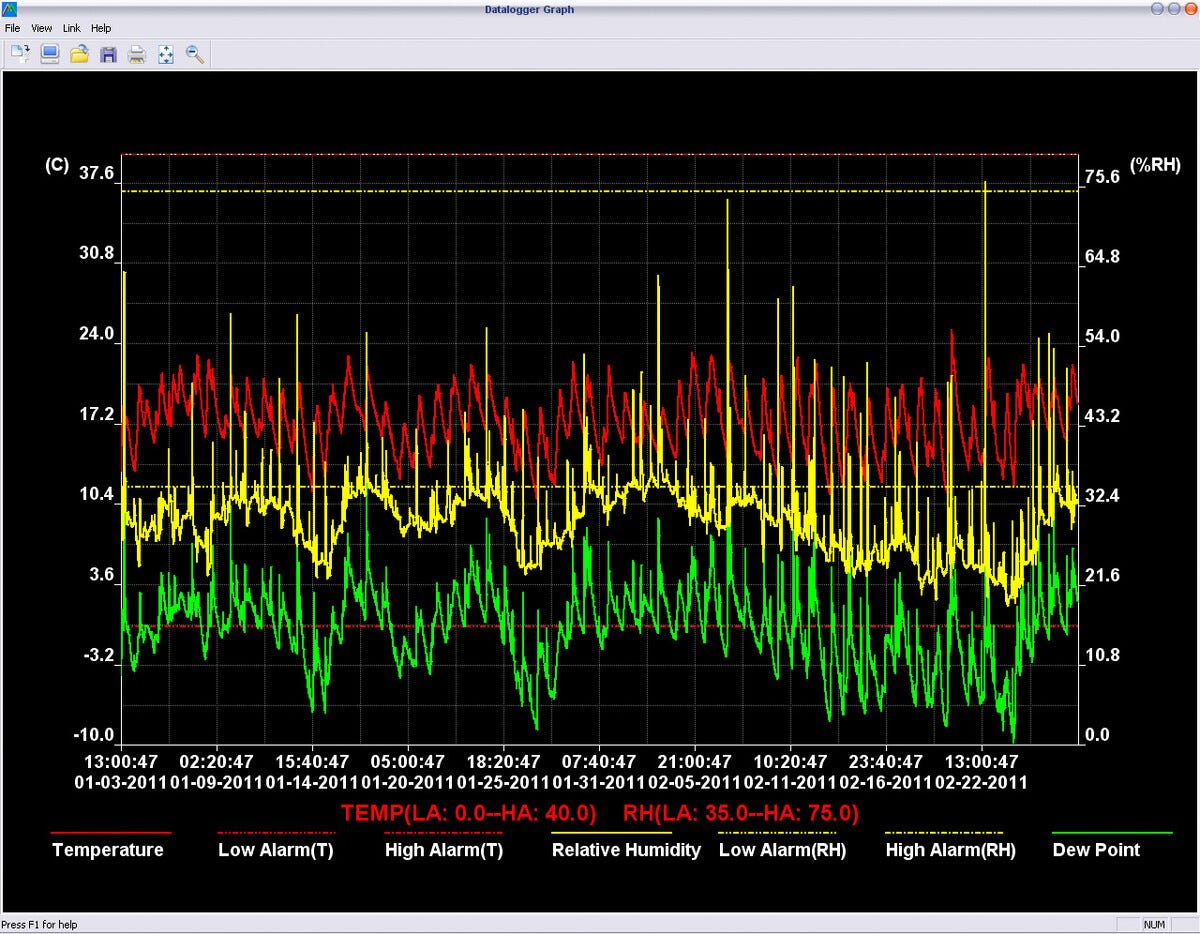Click the green Dew Point legend line
This screenshot has width=1200, height=934.
[x=1112, y=832]
